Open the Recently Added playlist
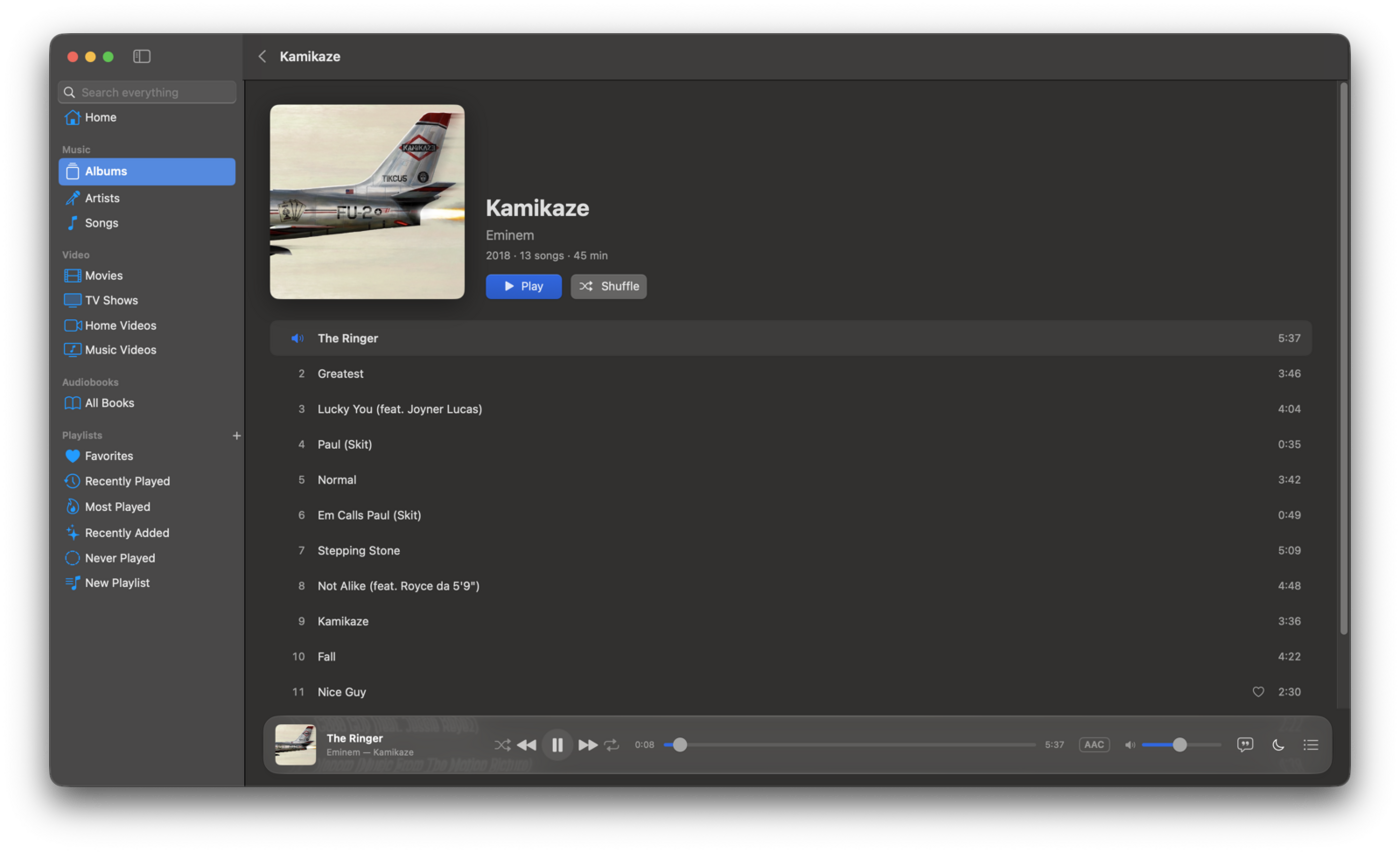Viewport: 1400px width, 852px height. [147, 533]
